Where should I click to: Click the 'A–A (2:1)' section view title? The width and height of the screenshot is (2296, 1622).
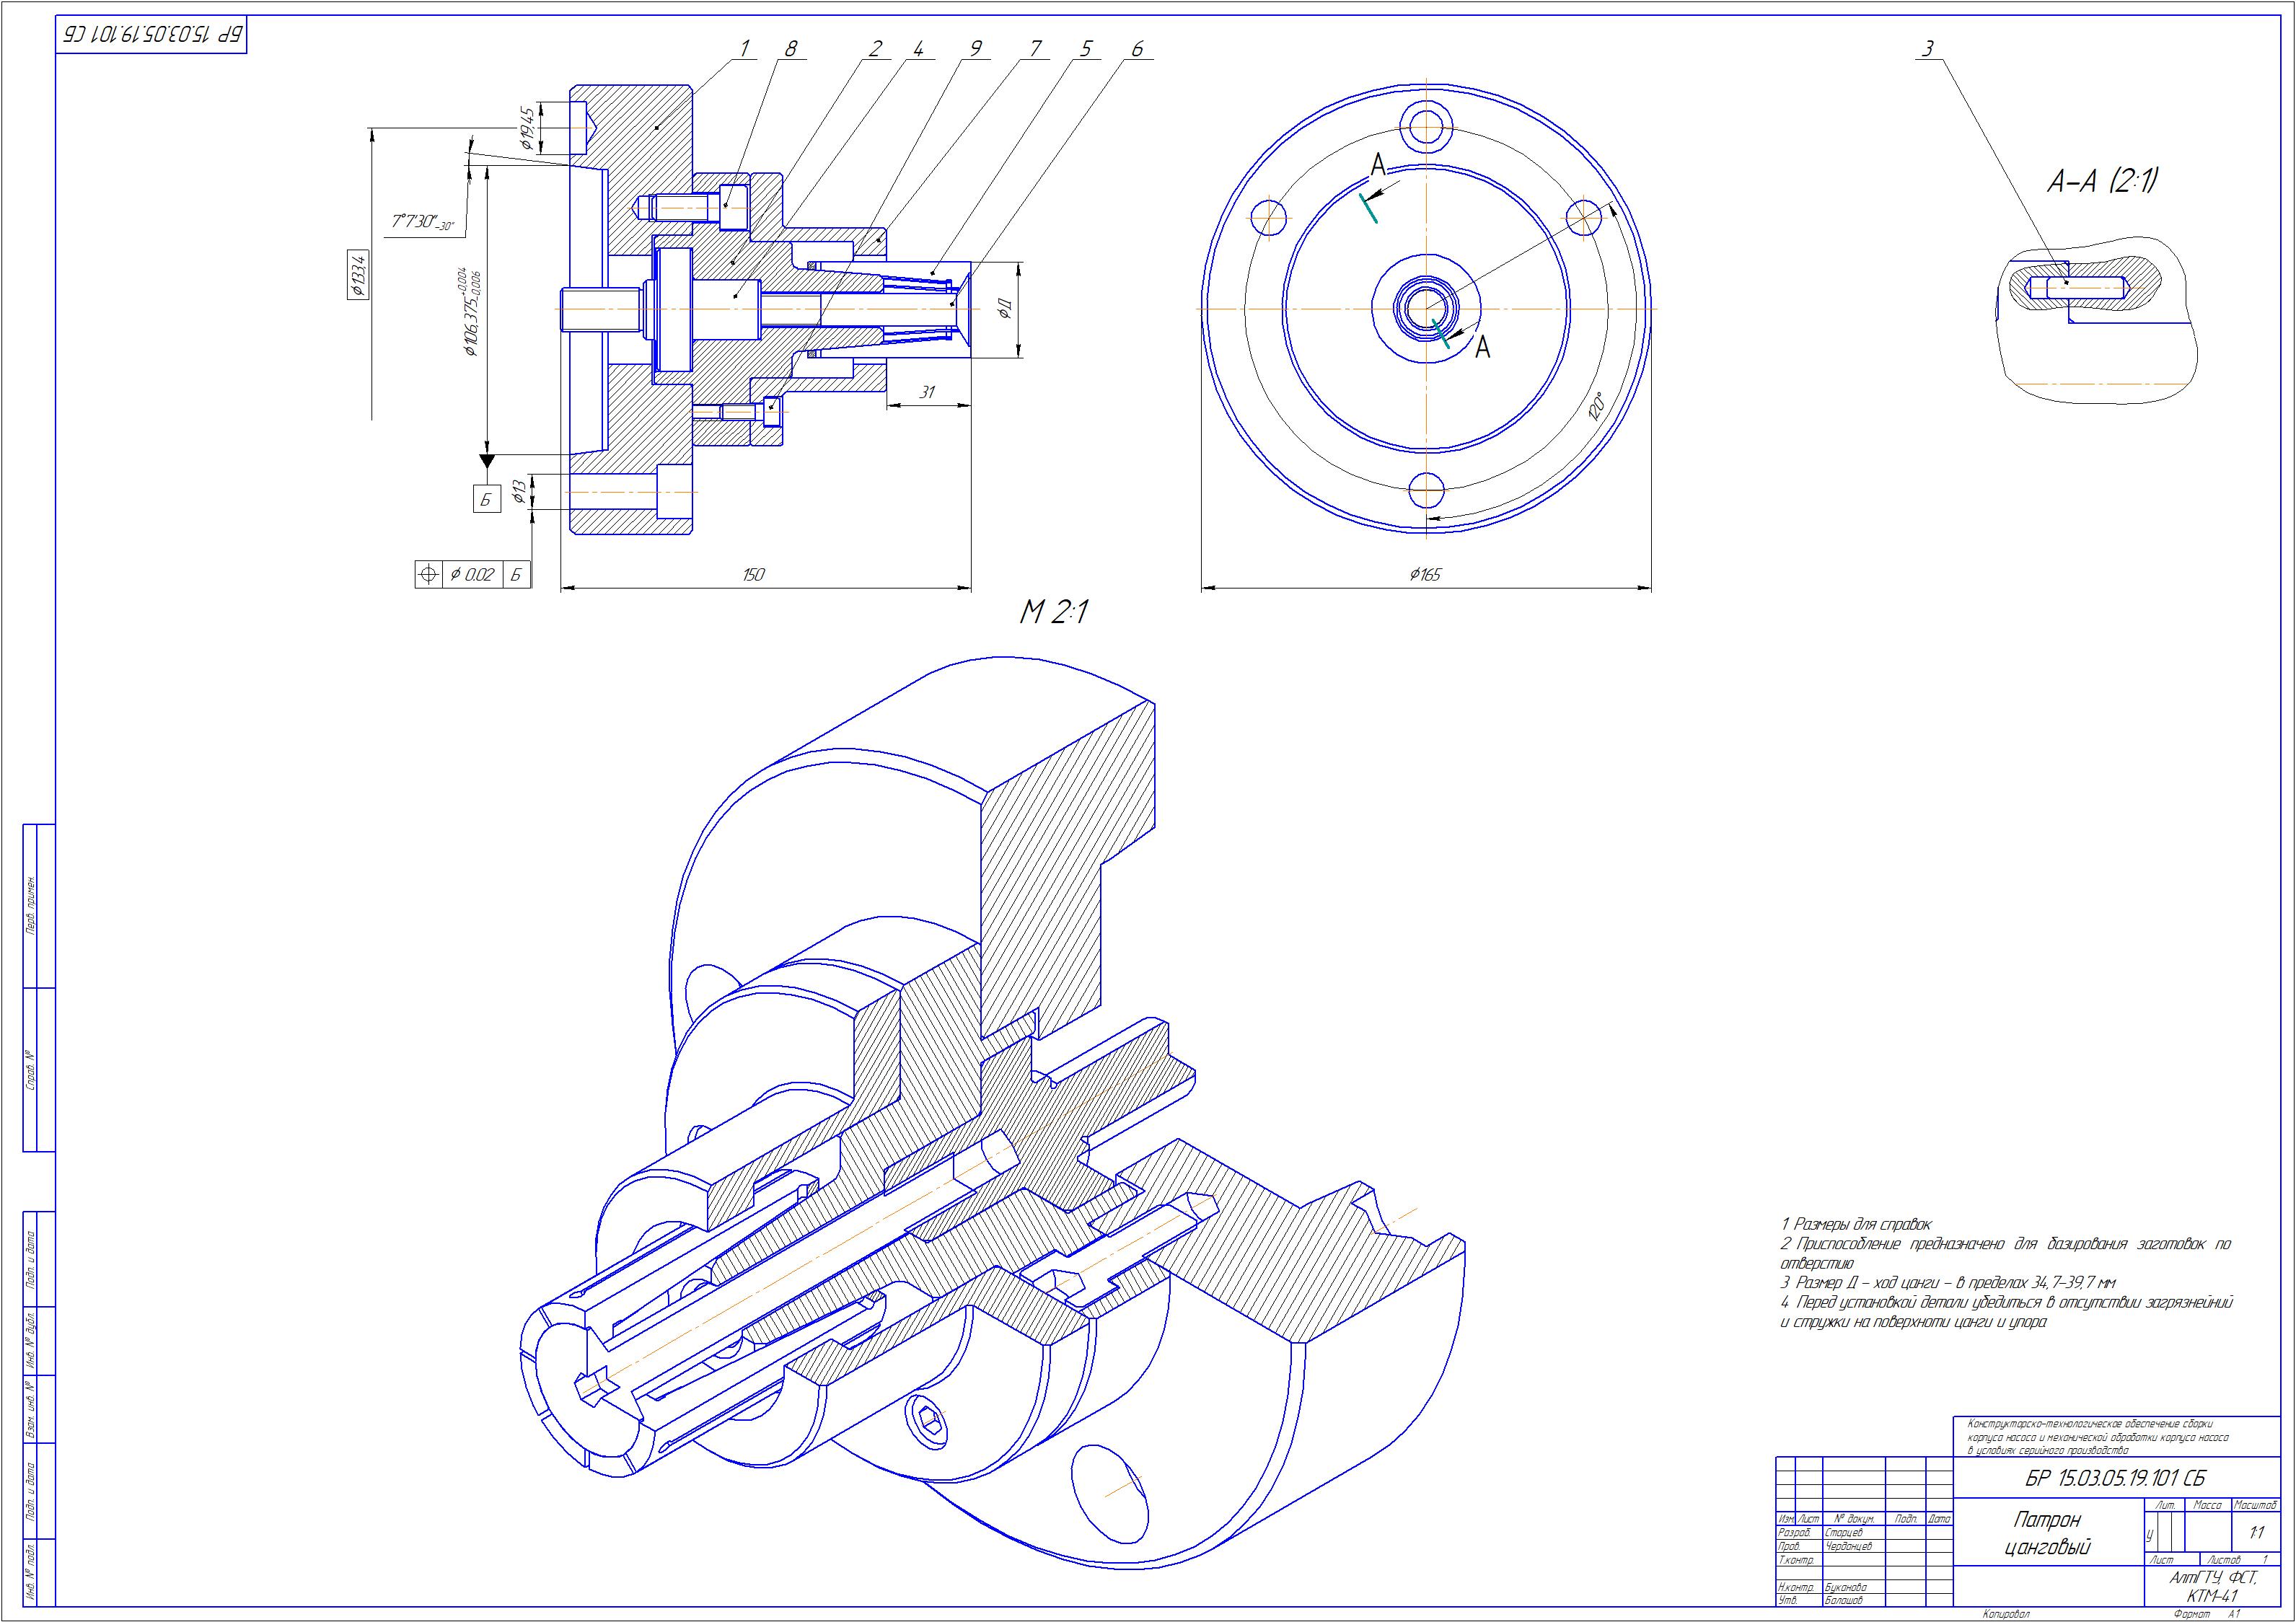(x=2102, y=181)
